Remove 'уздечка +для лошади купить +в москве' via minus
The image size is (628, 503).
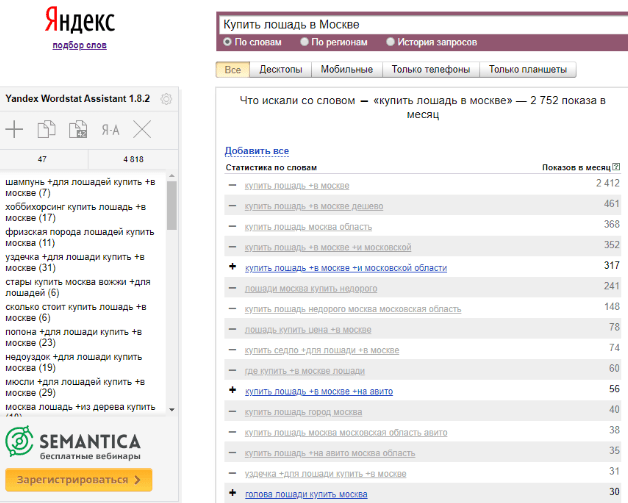pos(232,473)
